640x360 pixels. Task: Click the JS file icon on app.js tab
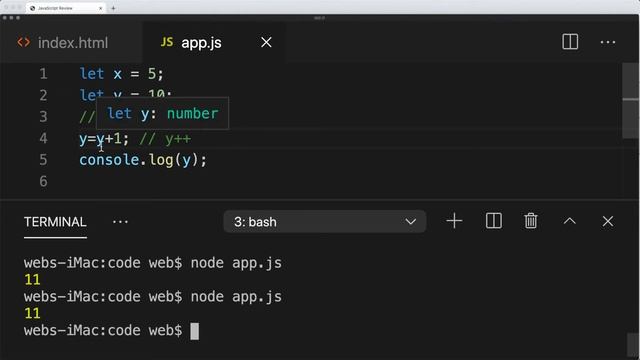click(x=167, y=42)
